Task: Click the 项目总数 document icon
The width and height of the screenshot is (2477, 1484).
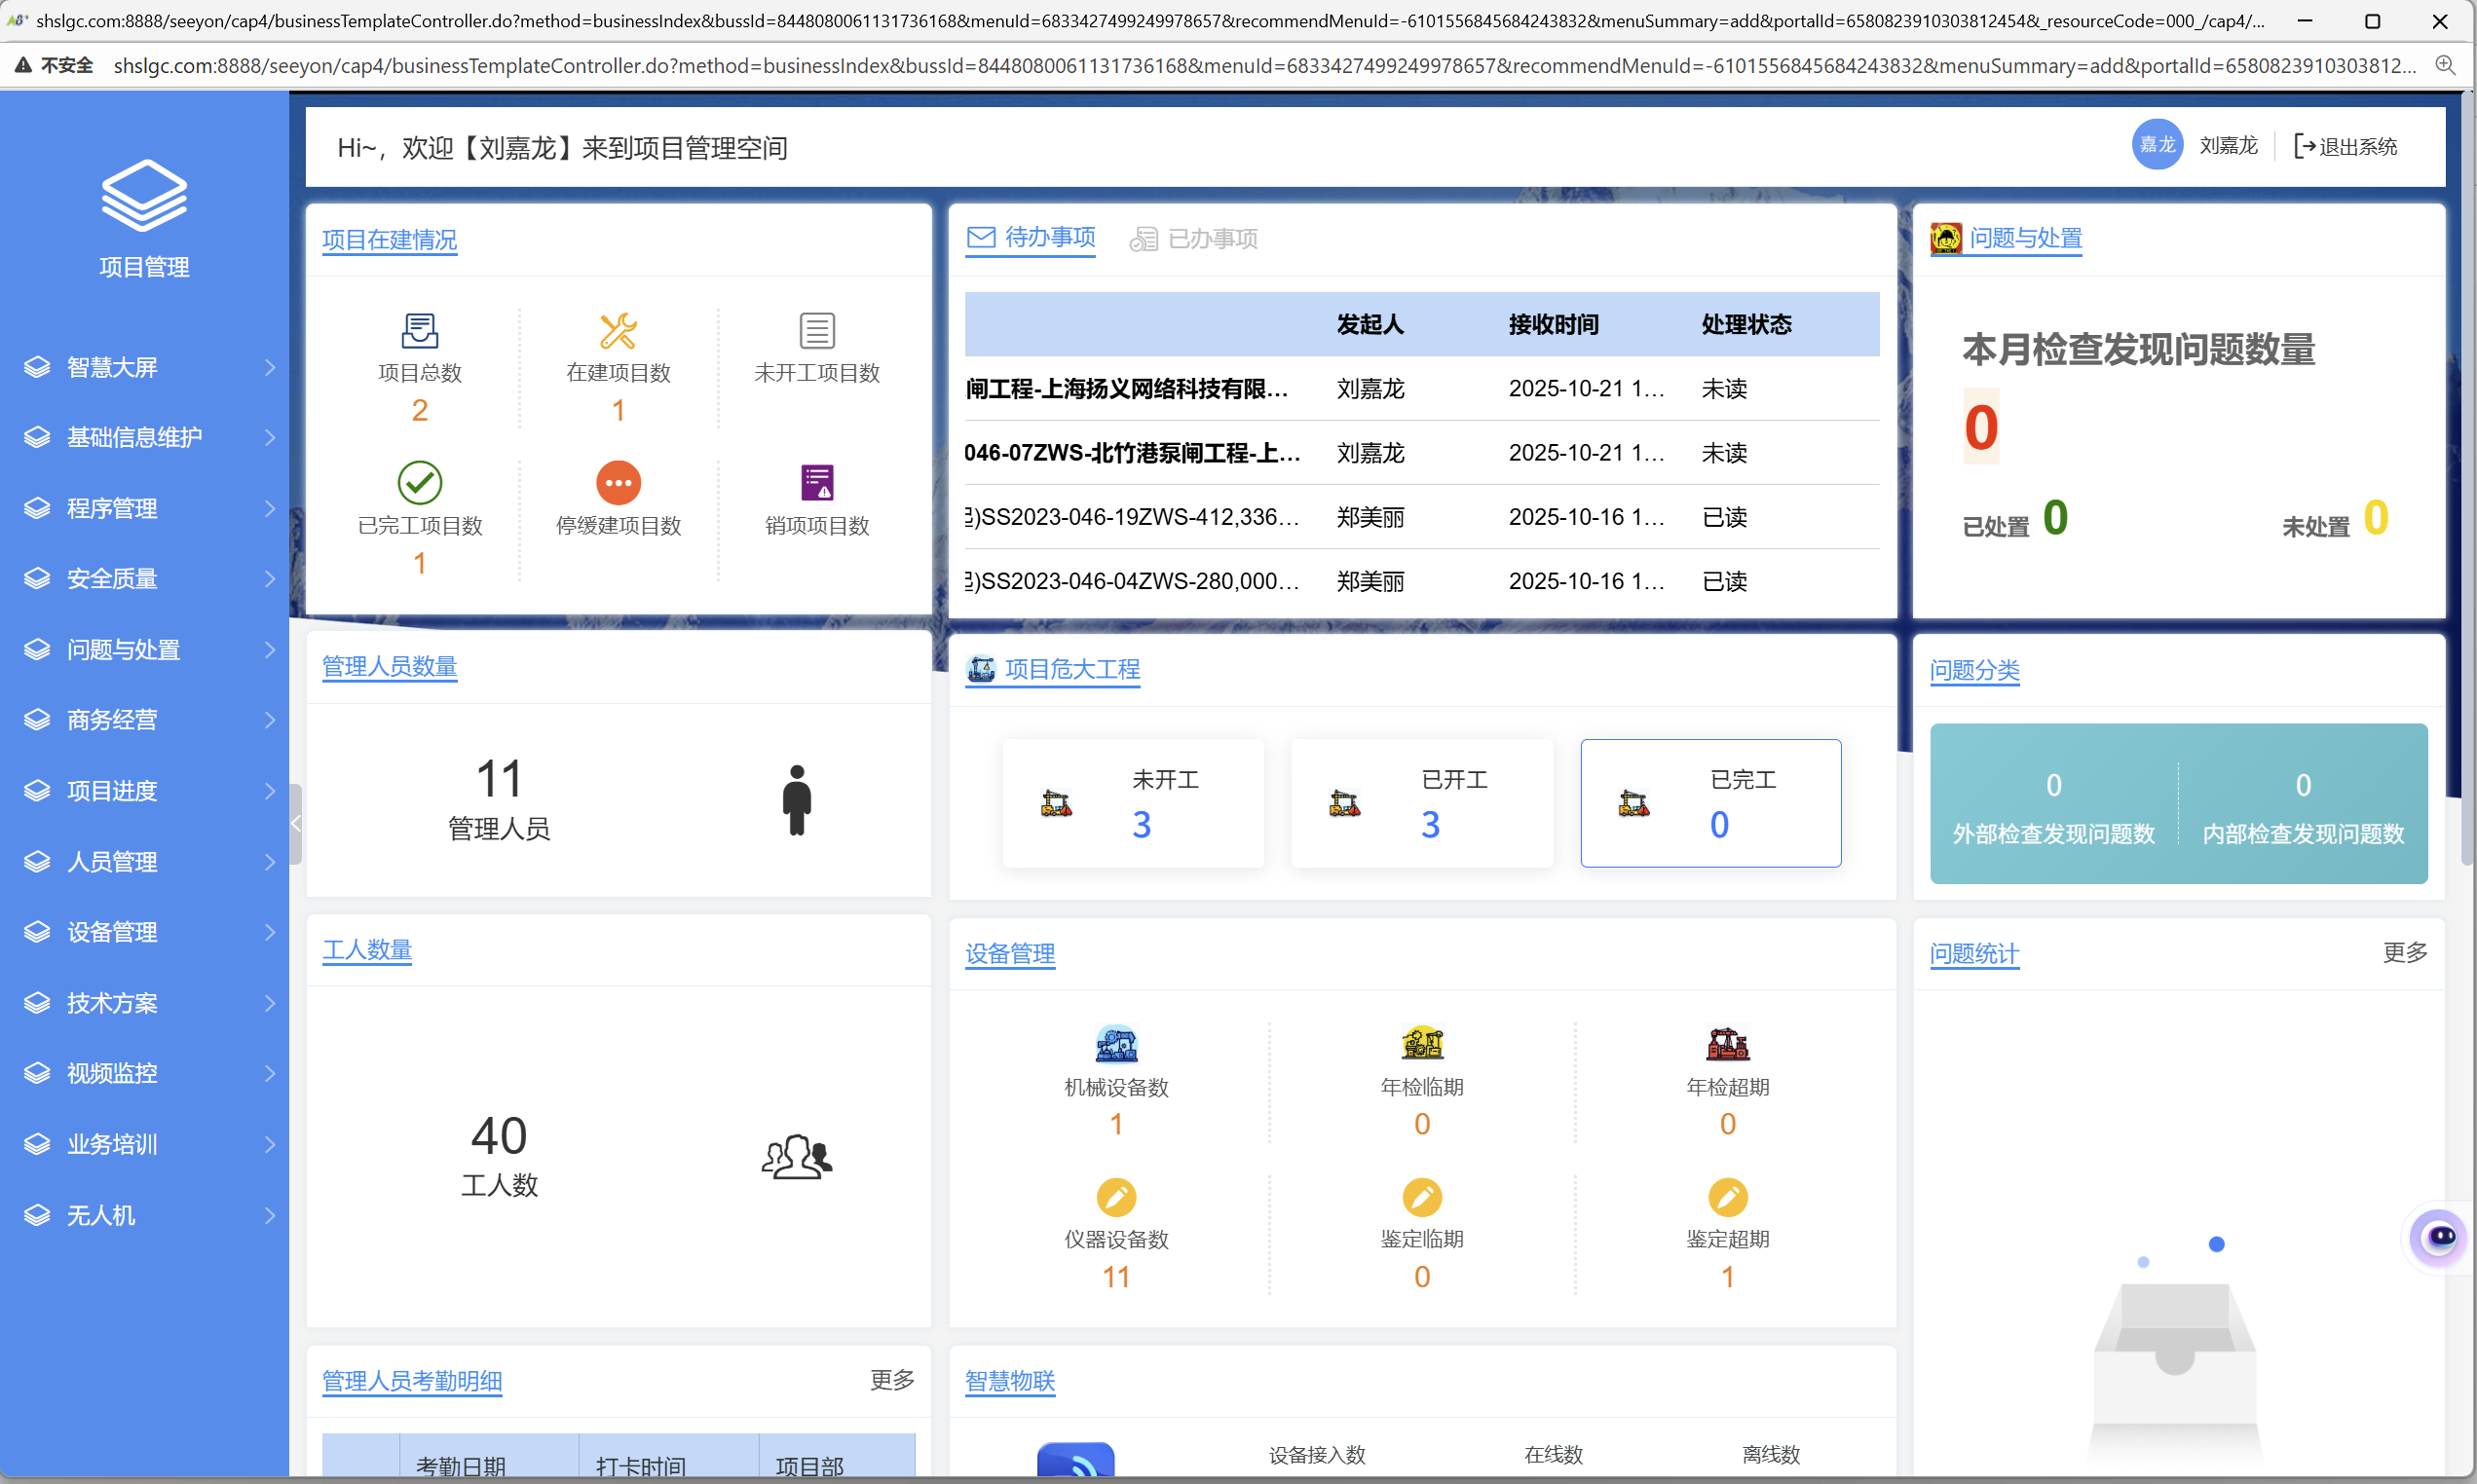Action: point(419,330)
